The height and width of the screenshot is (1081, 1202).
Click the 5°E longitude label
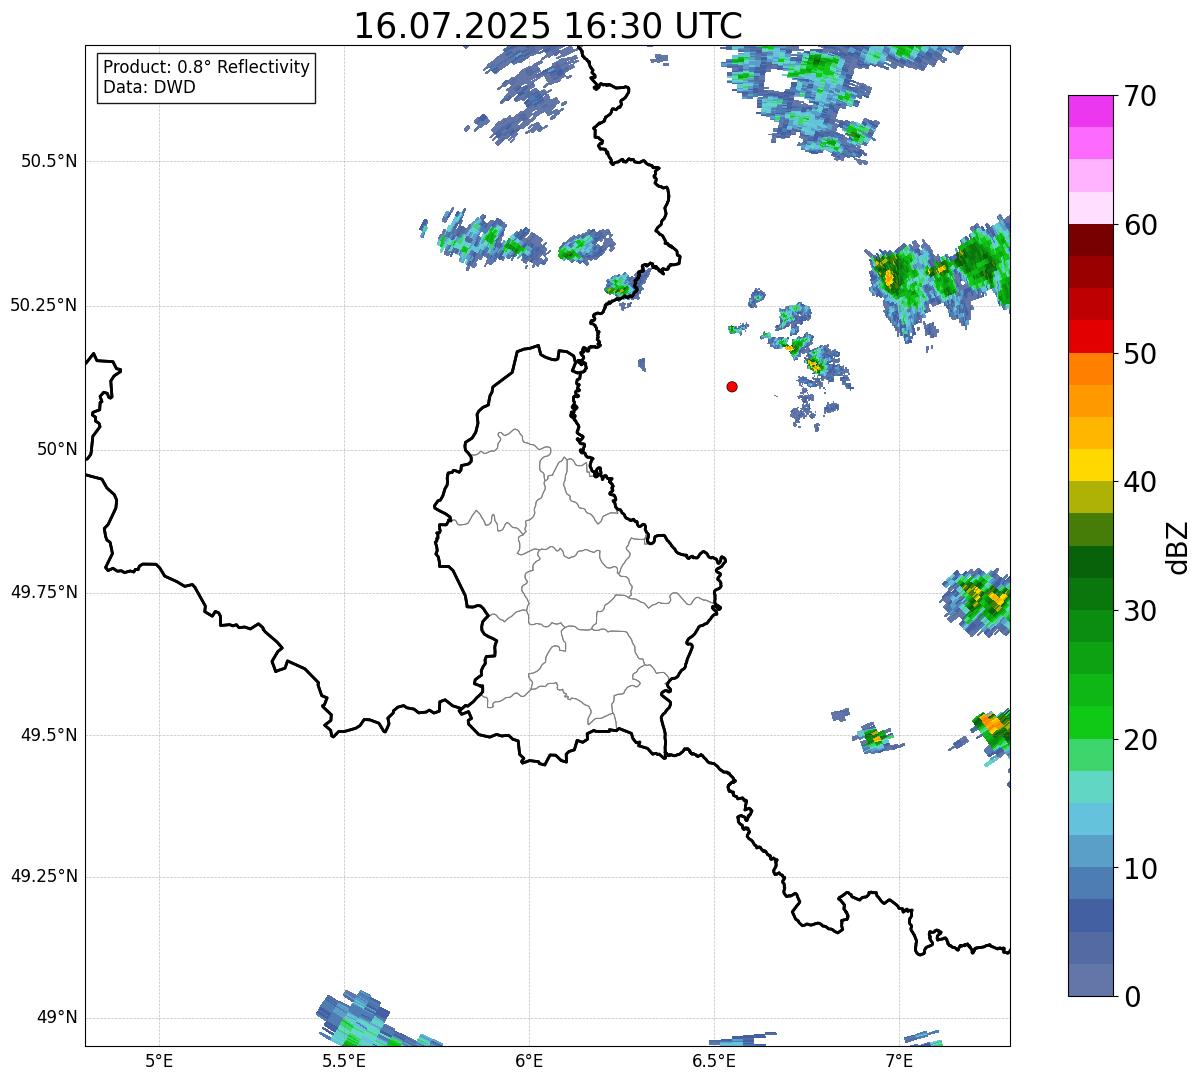[x=159, y=1060]
